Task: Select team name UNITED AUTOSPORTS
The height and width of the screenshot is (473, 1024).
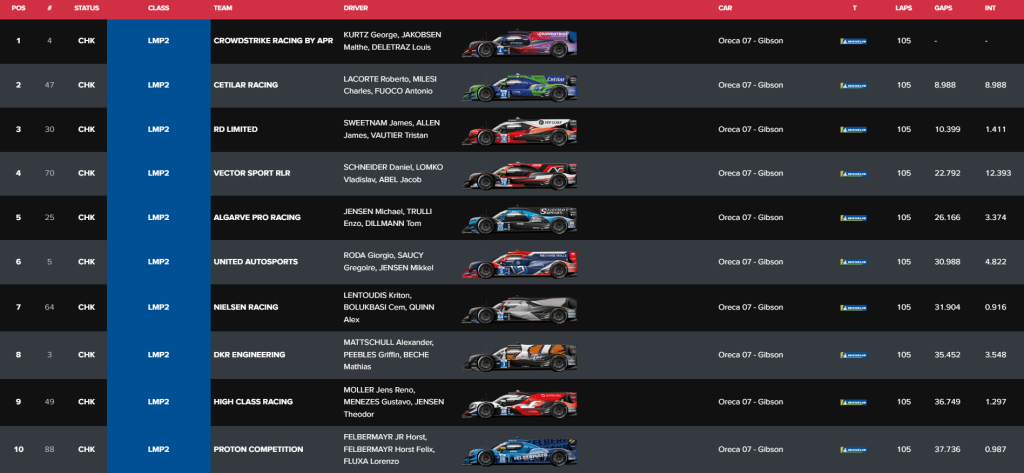Action: click(x=256, y=261)
